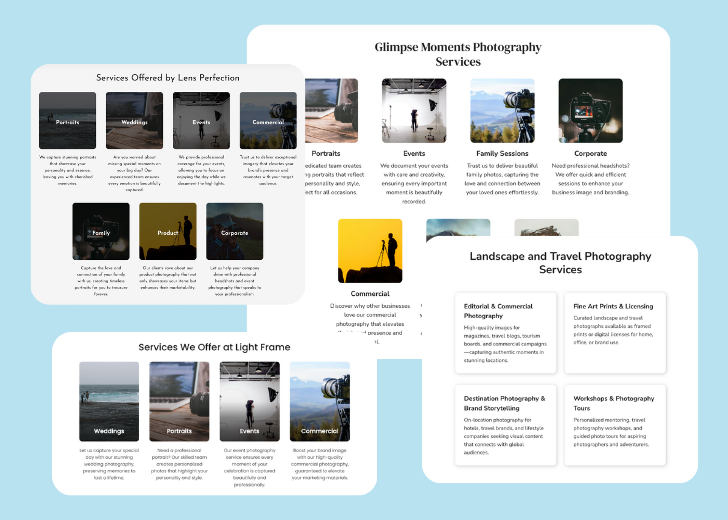
Task: Click the Weddings thumbnail in Lens Perfection panel
Action: click(134, 120)
